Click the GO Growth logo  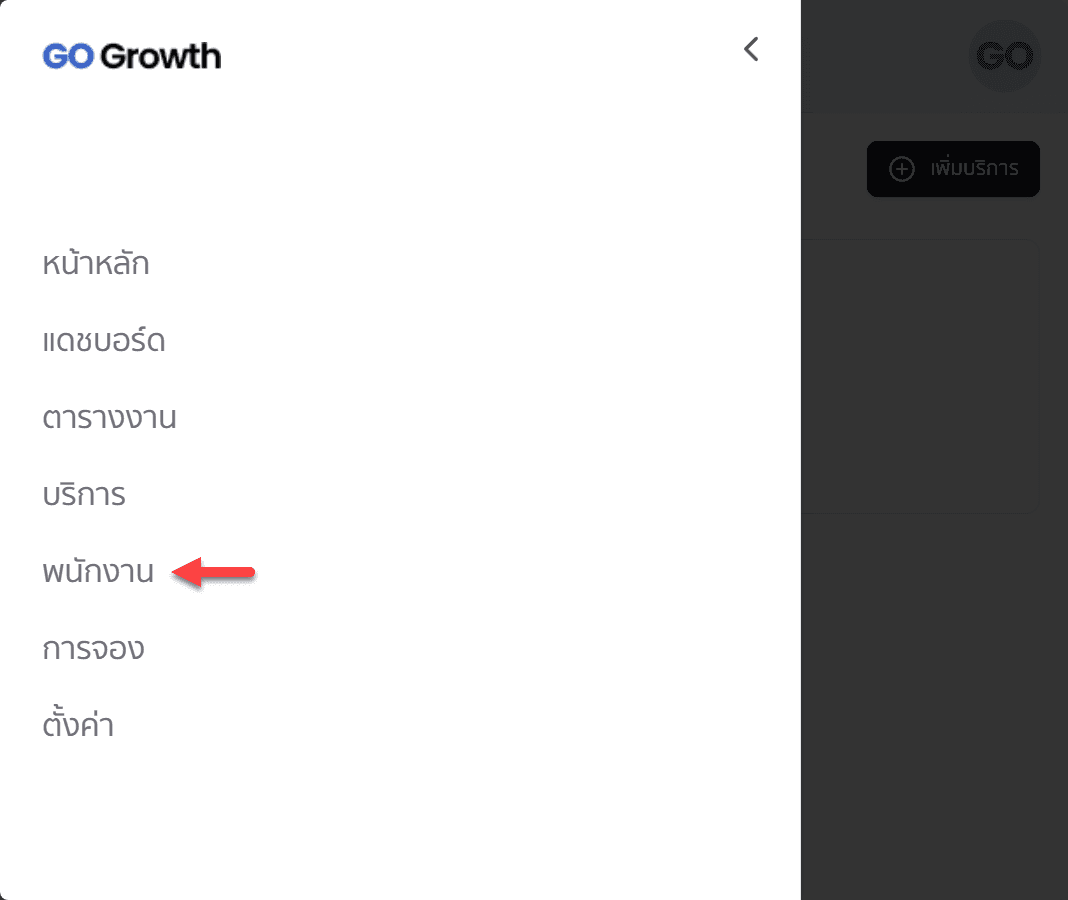click(131, 56)
